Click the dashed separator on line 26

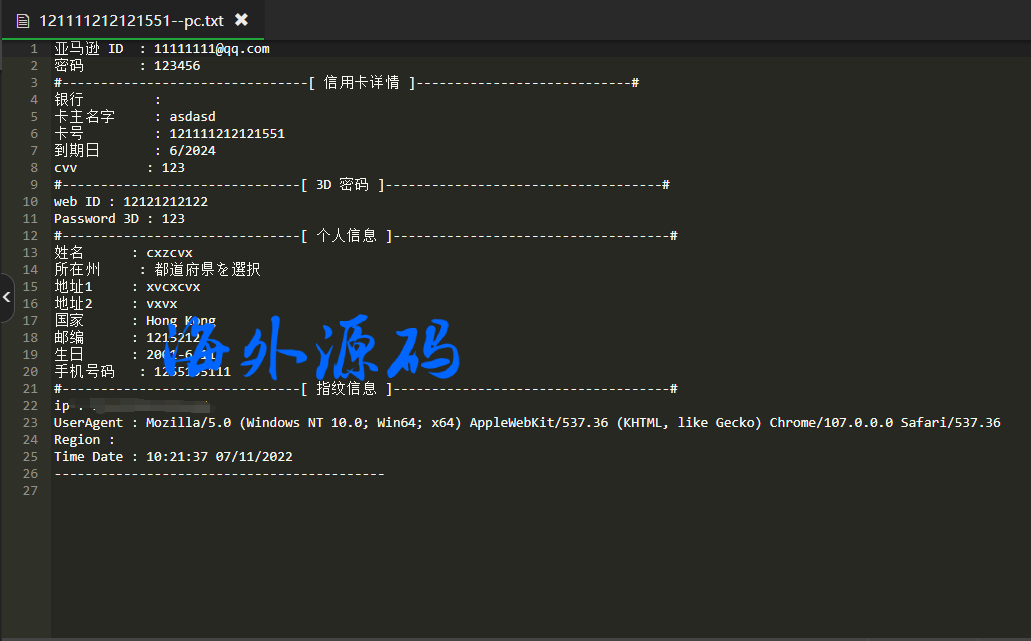pos(218,474)
